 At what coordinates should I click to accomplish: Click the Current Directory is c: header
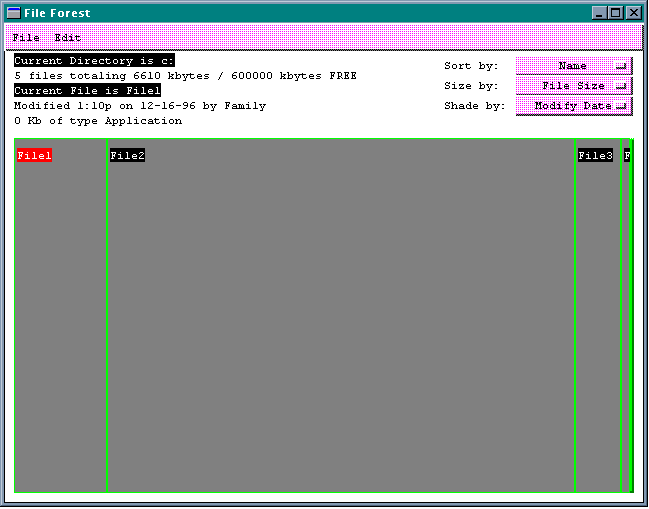pos(94,61)
